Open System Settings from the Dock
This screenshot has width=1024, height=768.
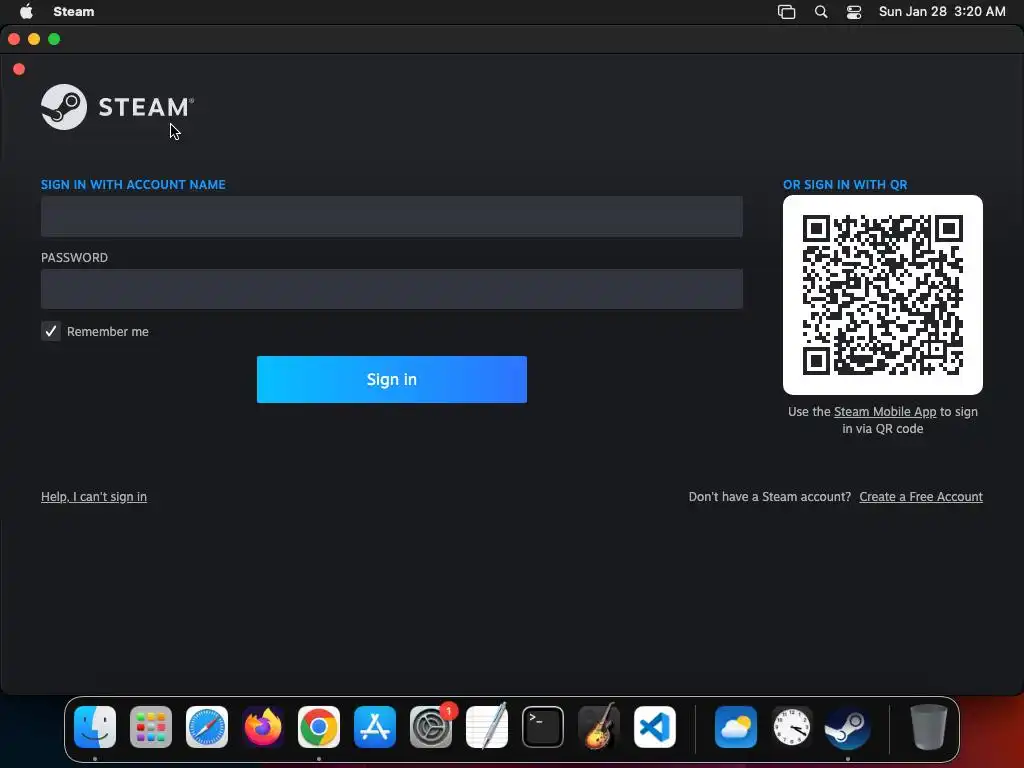tap(431, 727)
